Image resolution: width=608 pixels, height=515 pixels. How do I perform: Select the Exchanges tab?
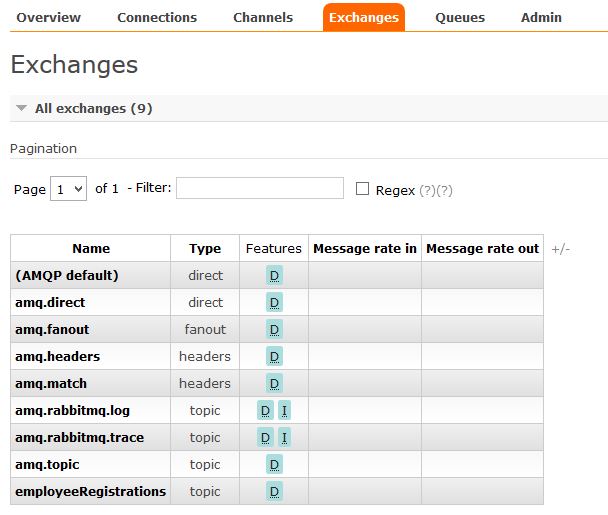point(364,17)
